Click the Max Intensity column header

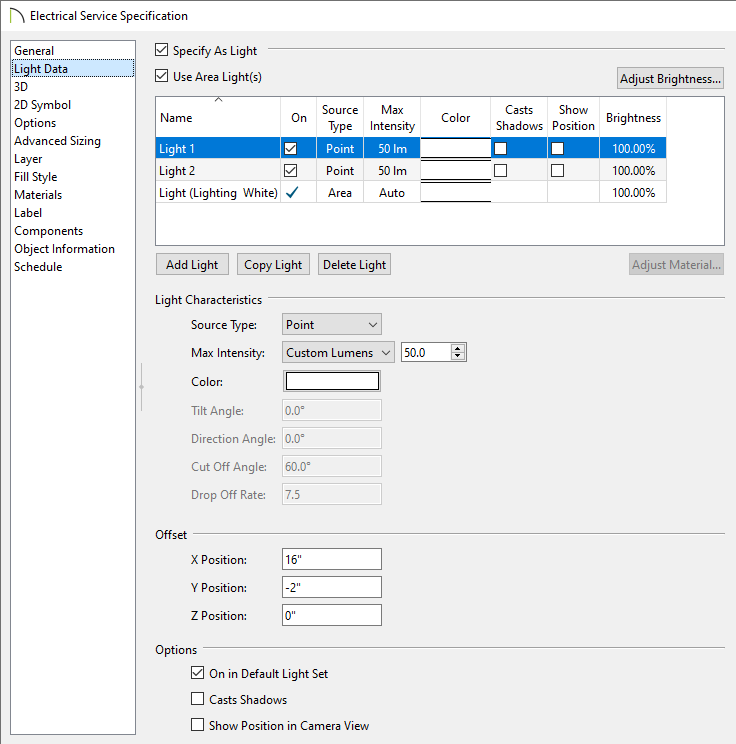point(392,118)
